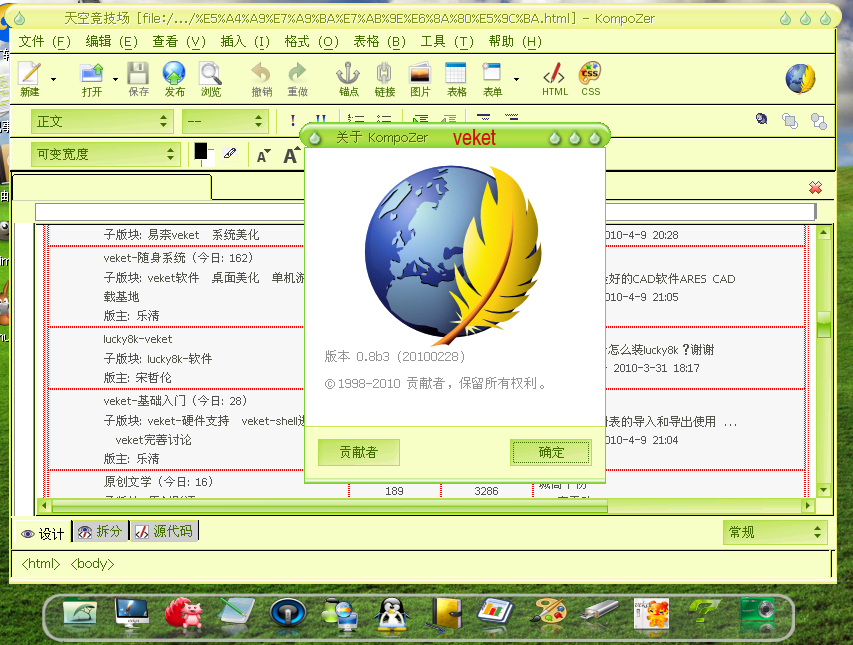Click the text lucky8k-veket
853x645 pixels.
[x=138, y=339]
